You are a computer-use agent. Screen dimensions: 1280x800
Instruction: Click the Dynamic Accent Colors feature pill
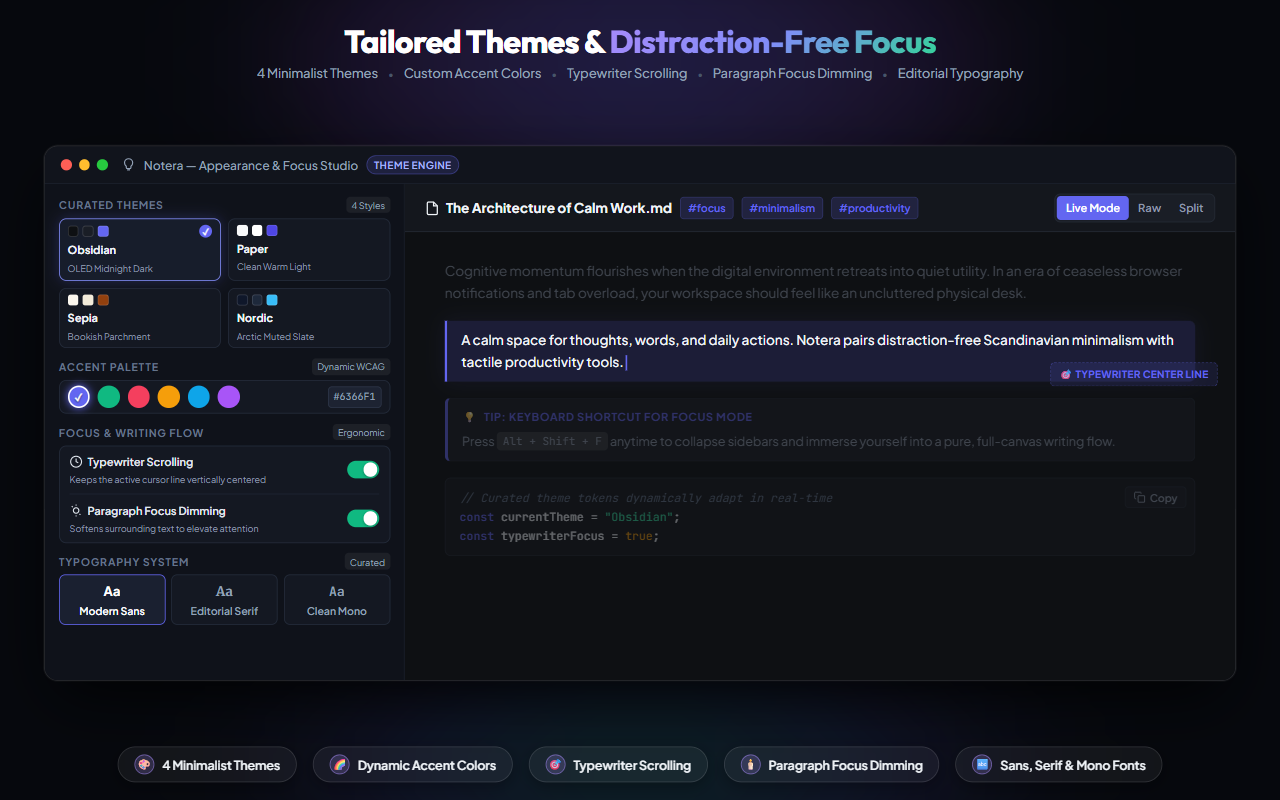412,765
